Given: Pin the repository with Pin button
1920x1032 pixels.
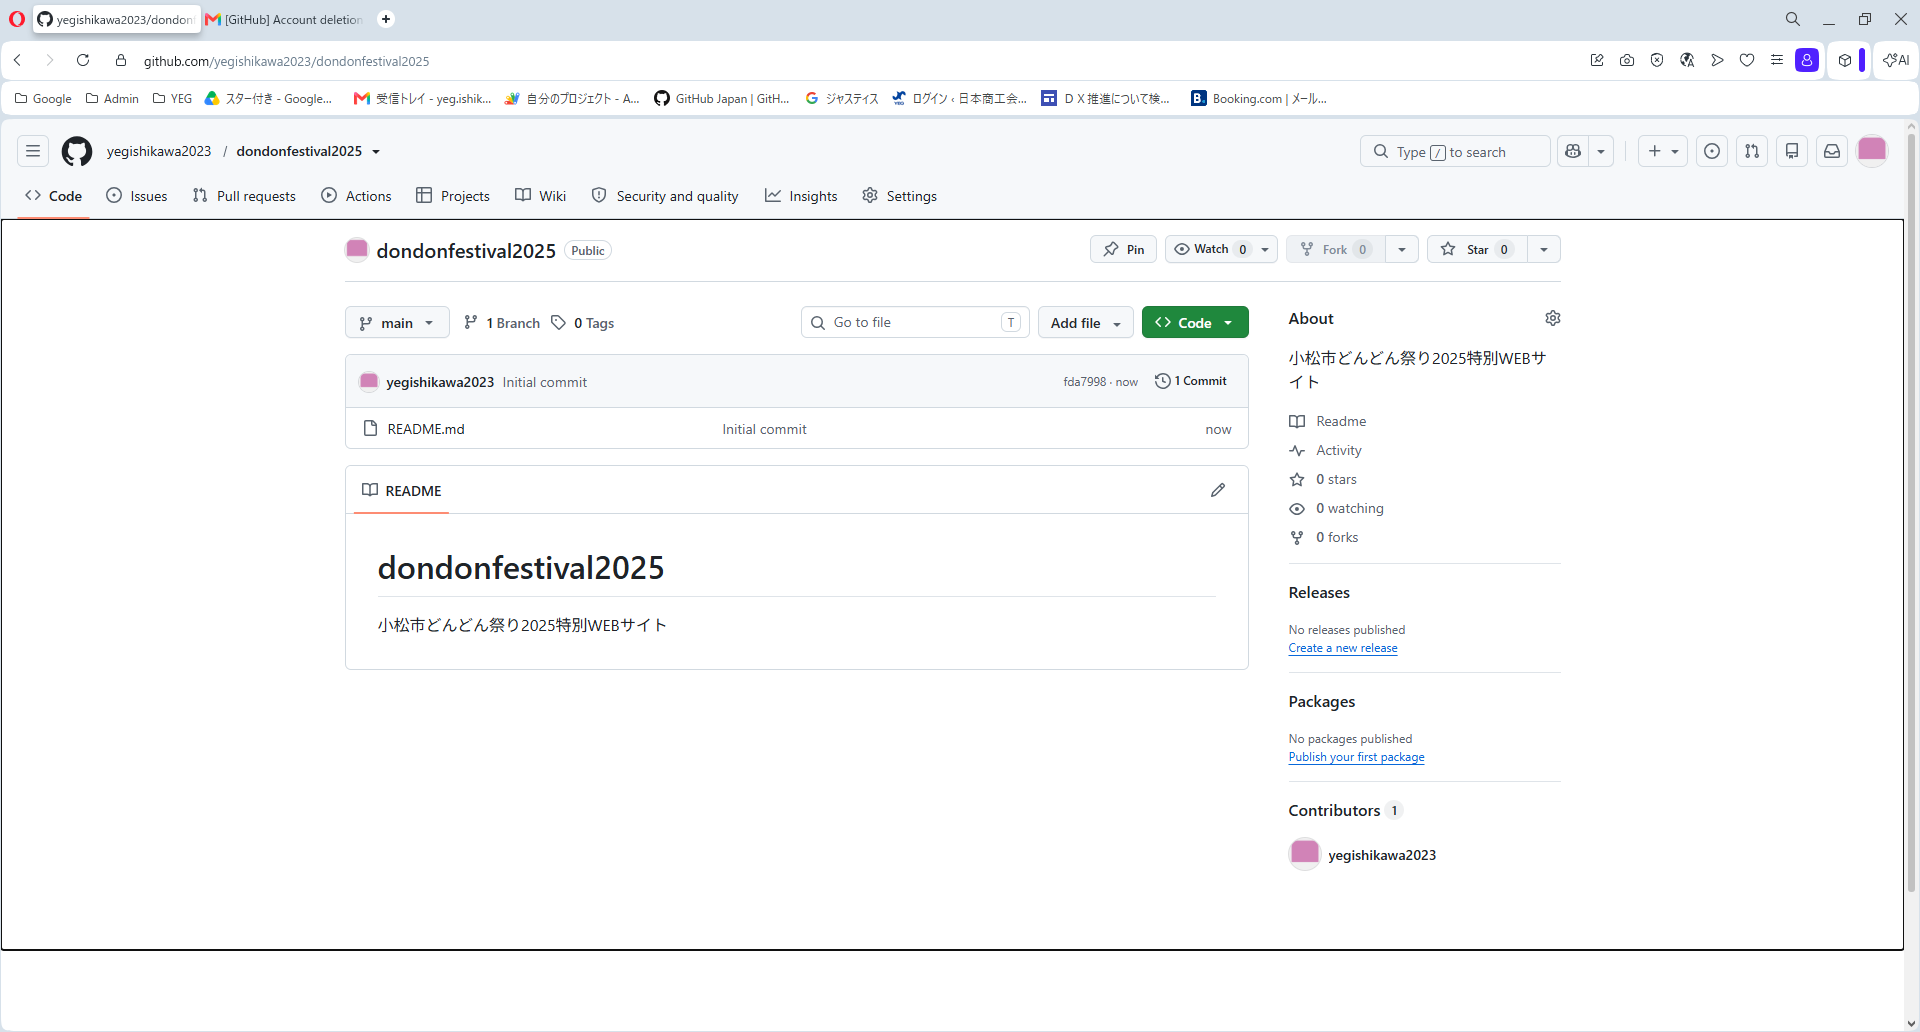Looking at the screenshot, I should click(x=1123, y=249).
